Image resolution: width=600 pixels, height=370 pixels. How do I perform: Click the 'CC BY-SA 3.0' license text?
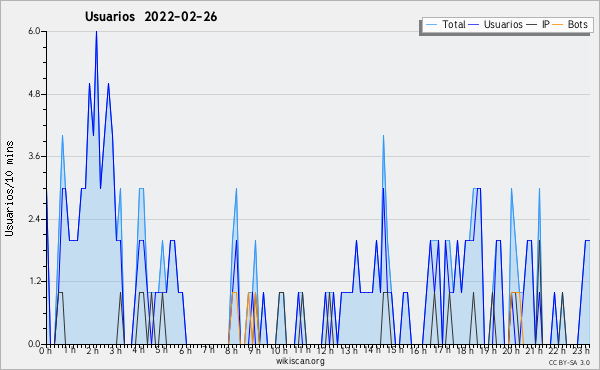pyautogui.click(x=569, y=362)
